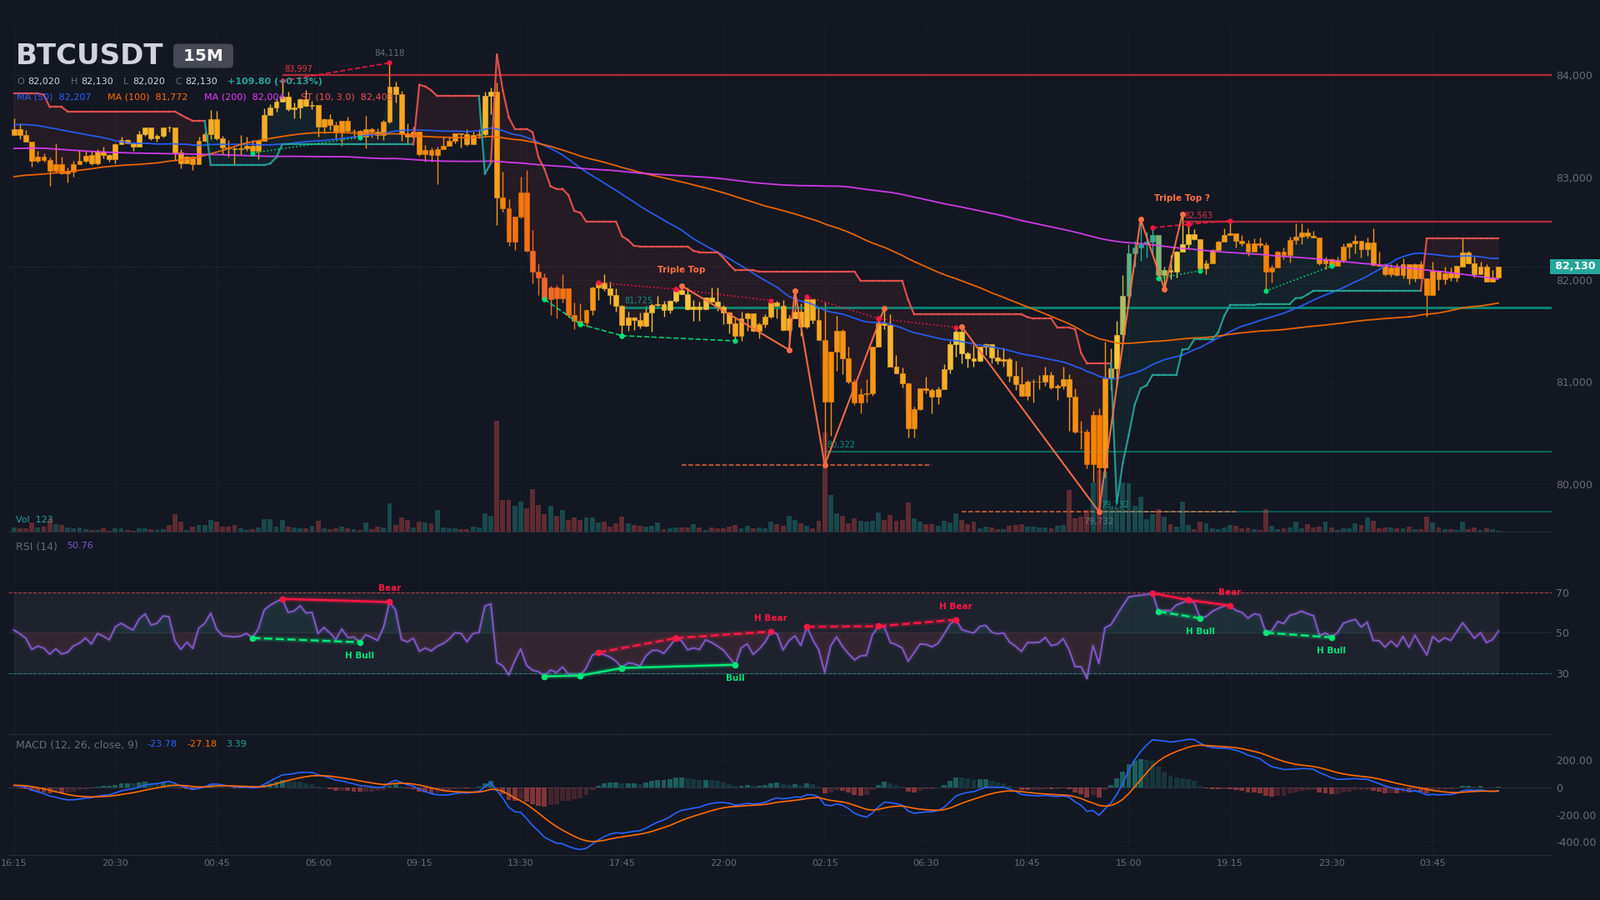Viewport: 1600px width, 900px height.
Task: Click the RSI (14) indicator label
Action: pyautogui.click(x=36, y=546)
